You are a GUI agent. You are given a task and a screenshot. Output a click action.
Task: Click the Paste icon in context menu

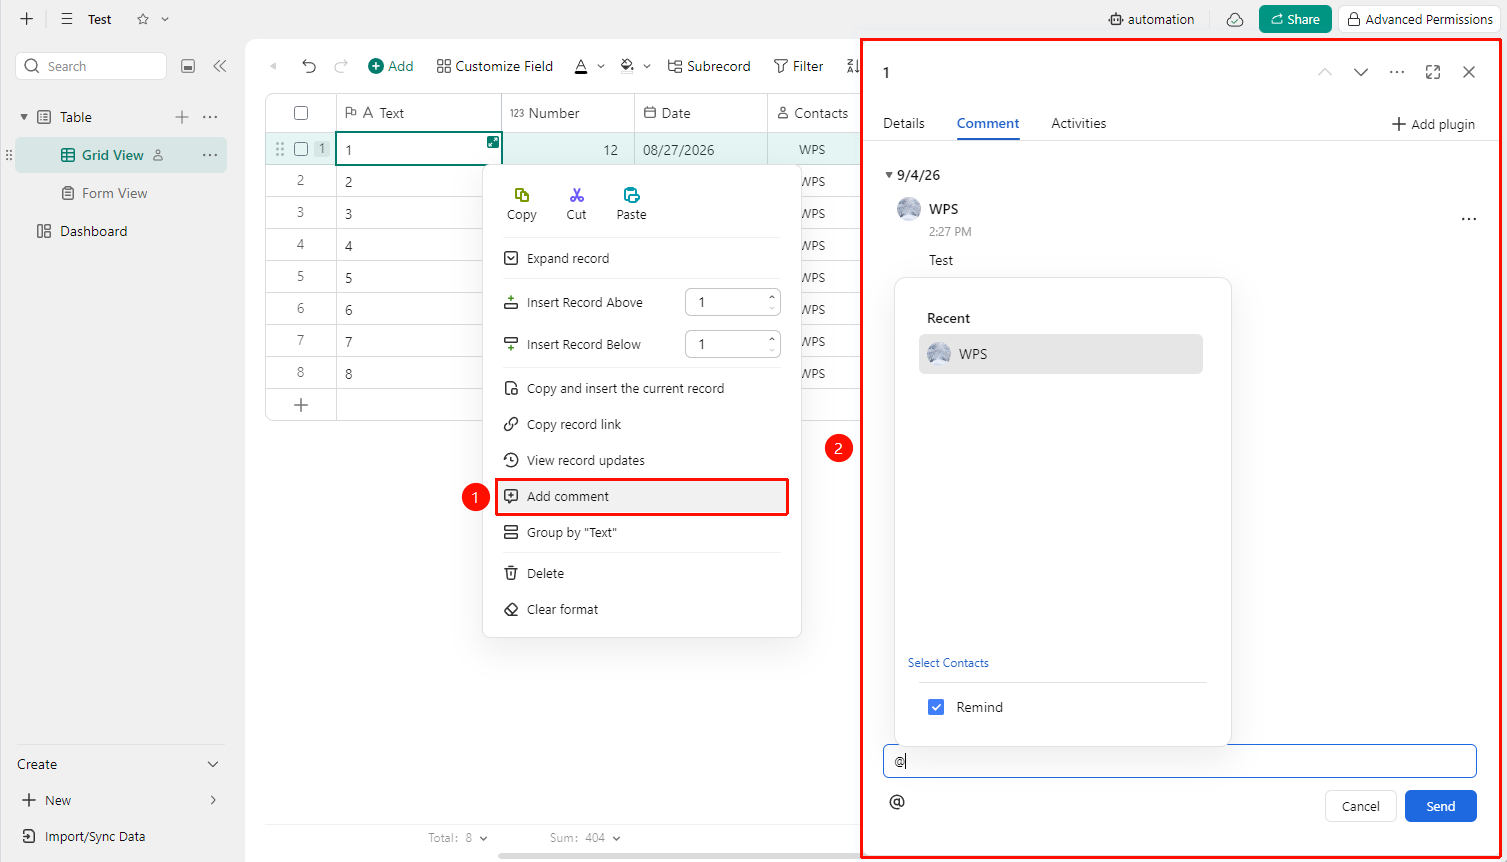(631, 195)
